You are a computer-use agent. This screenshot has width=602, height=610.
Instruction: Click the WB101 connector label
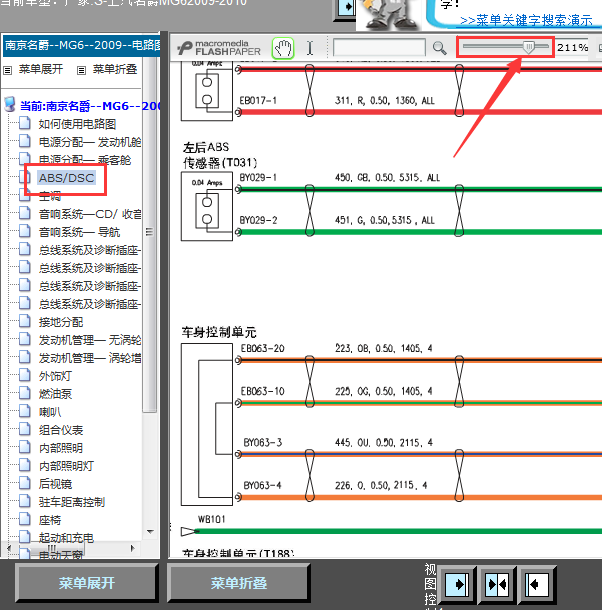pos(211,519)
